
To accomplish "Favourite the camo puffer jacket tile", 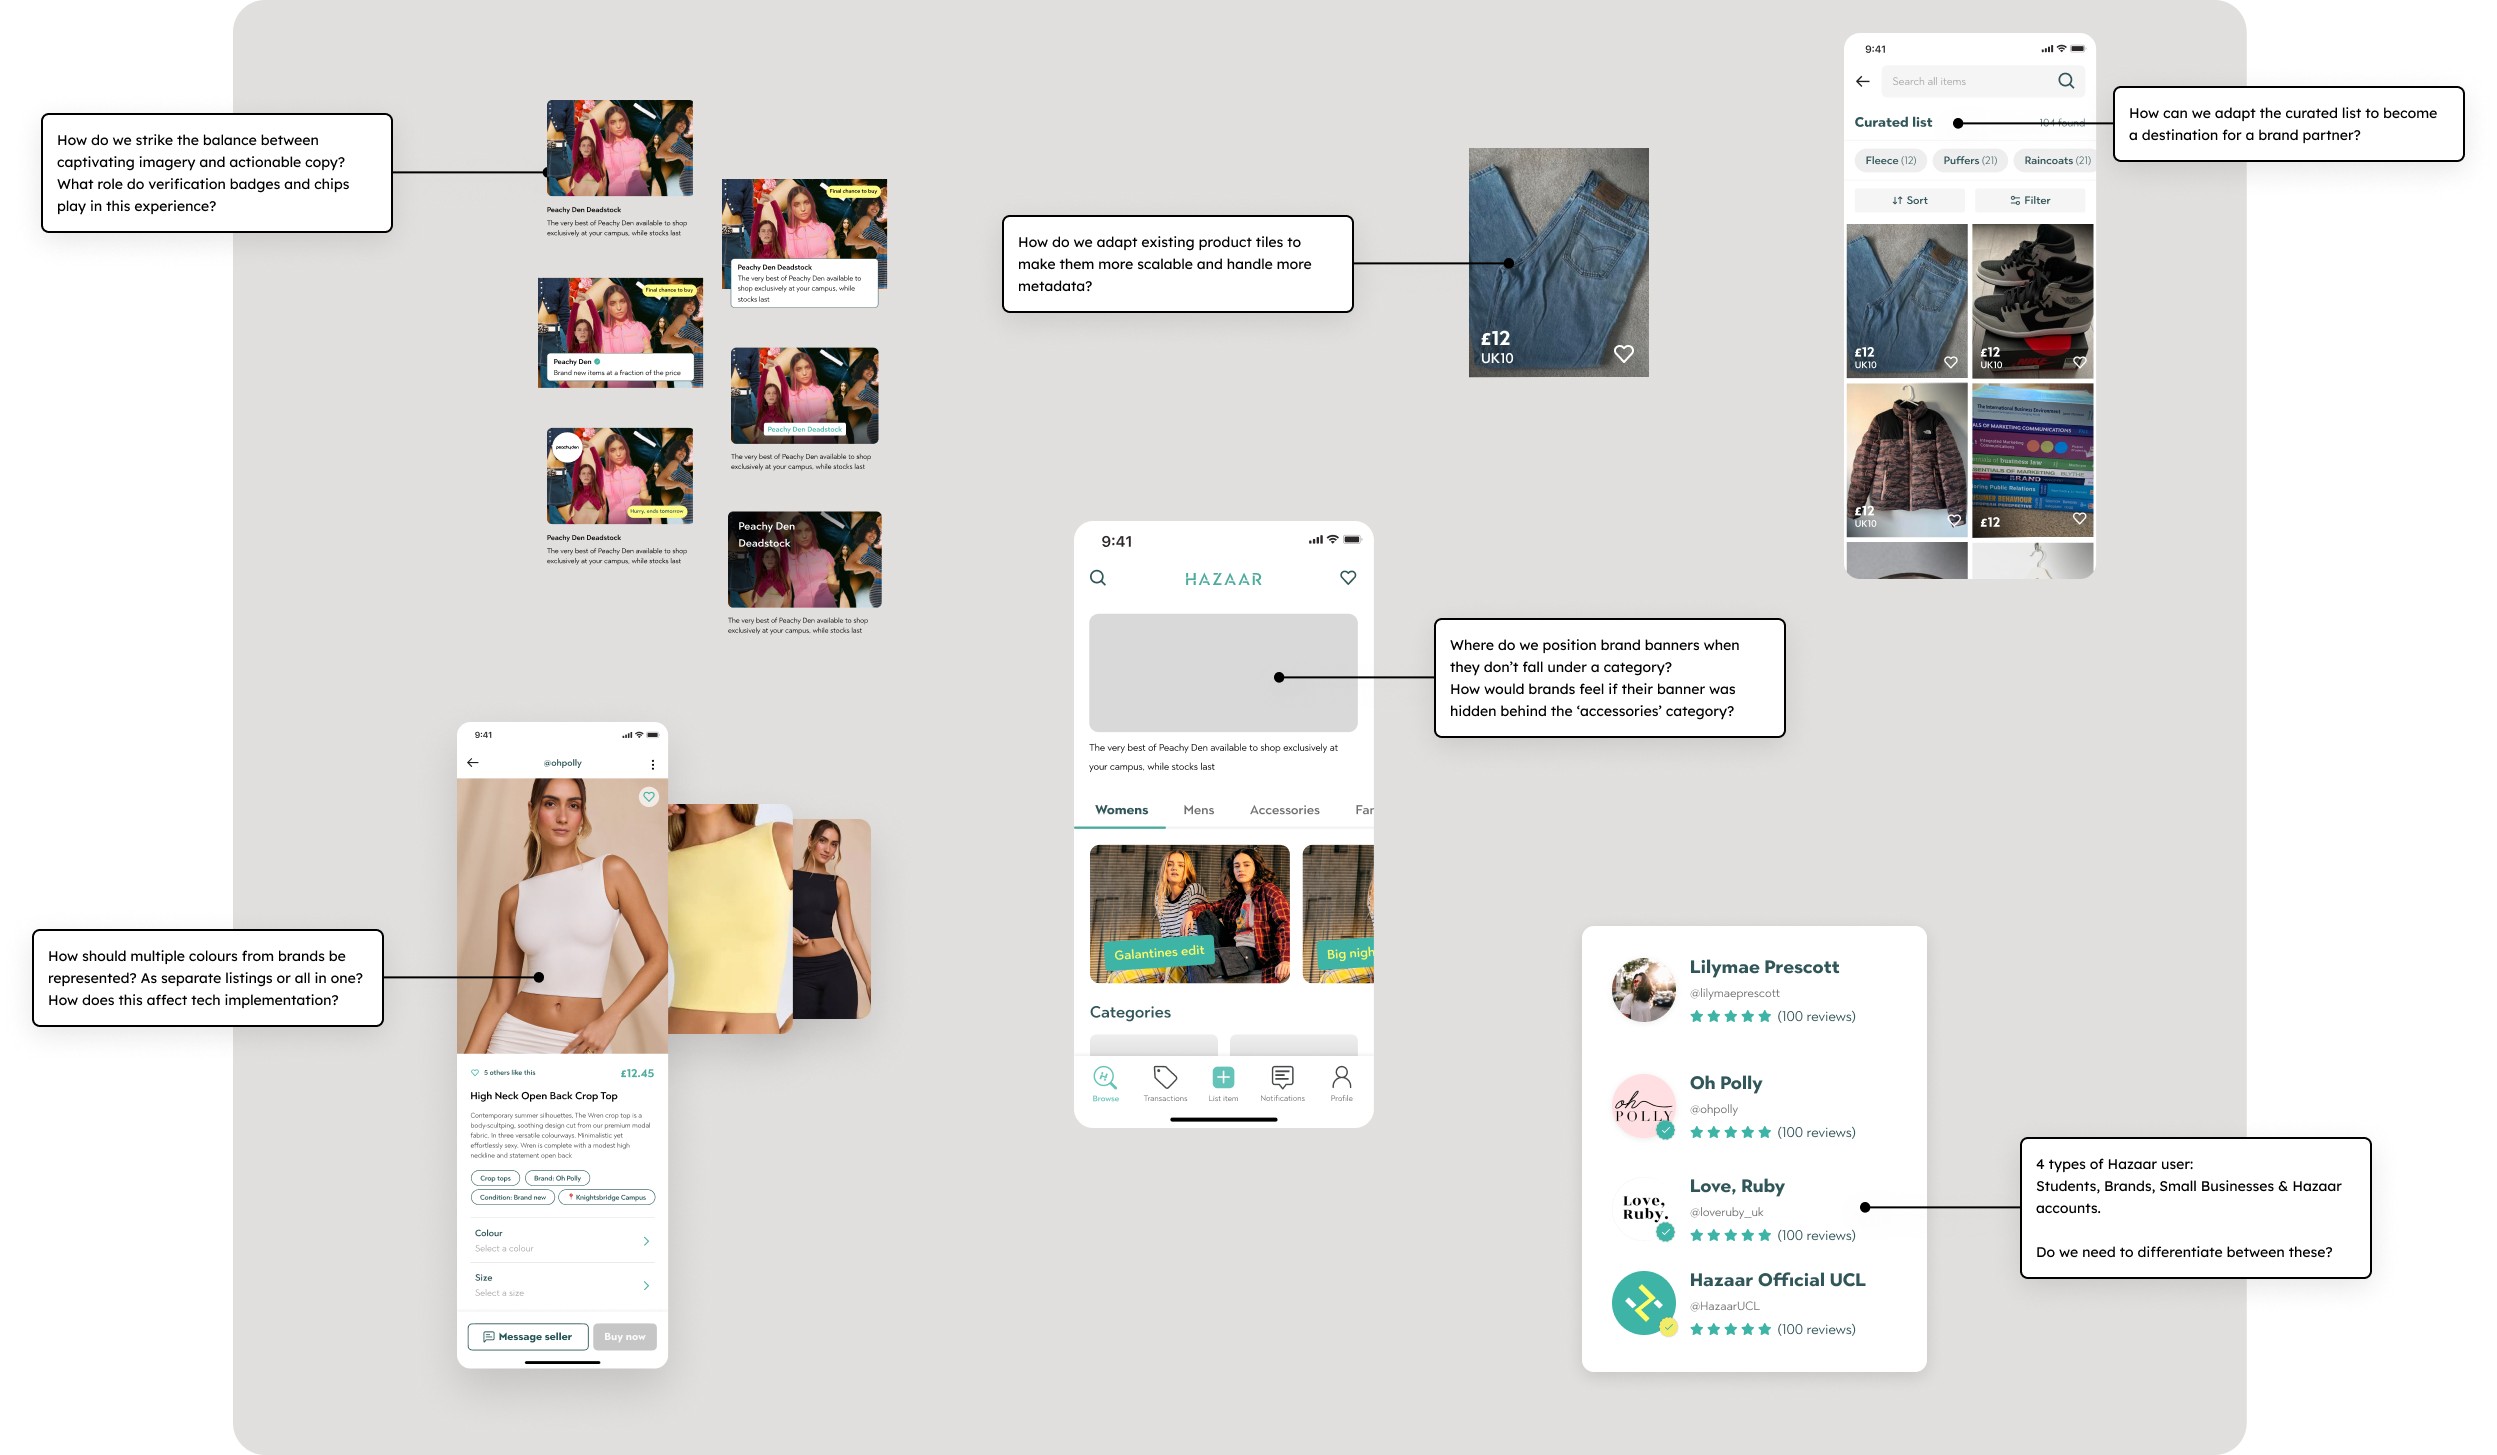I will (1954, 520).
